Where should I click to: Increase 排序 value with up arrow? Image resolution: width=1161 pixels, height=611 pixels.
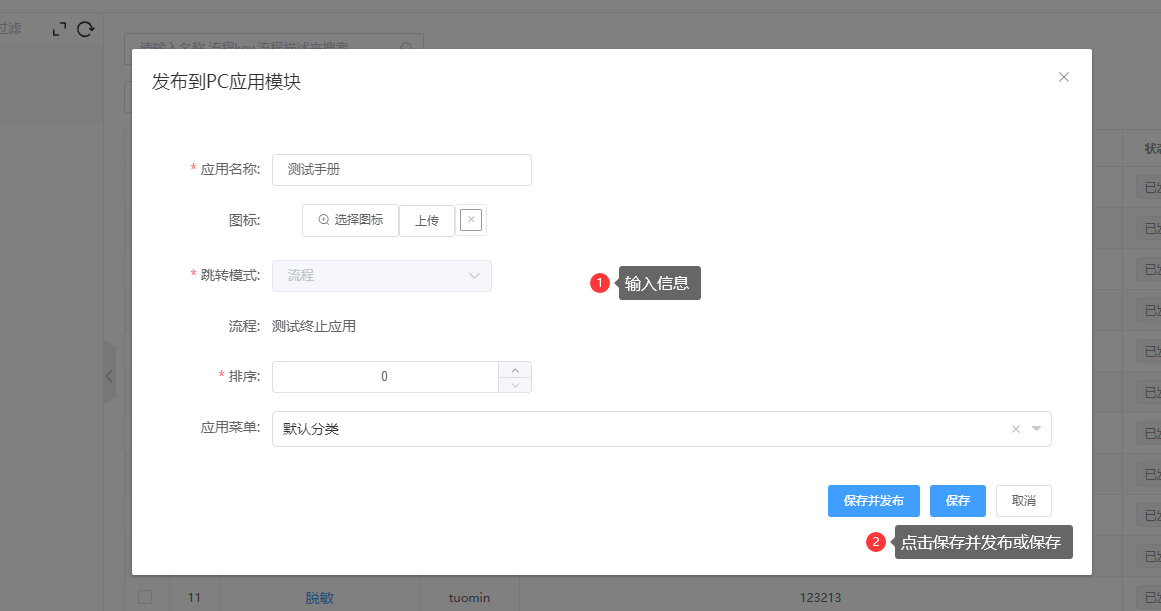click(x=515, y=369)
